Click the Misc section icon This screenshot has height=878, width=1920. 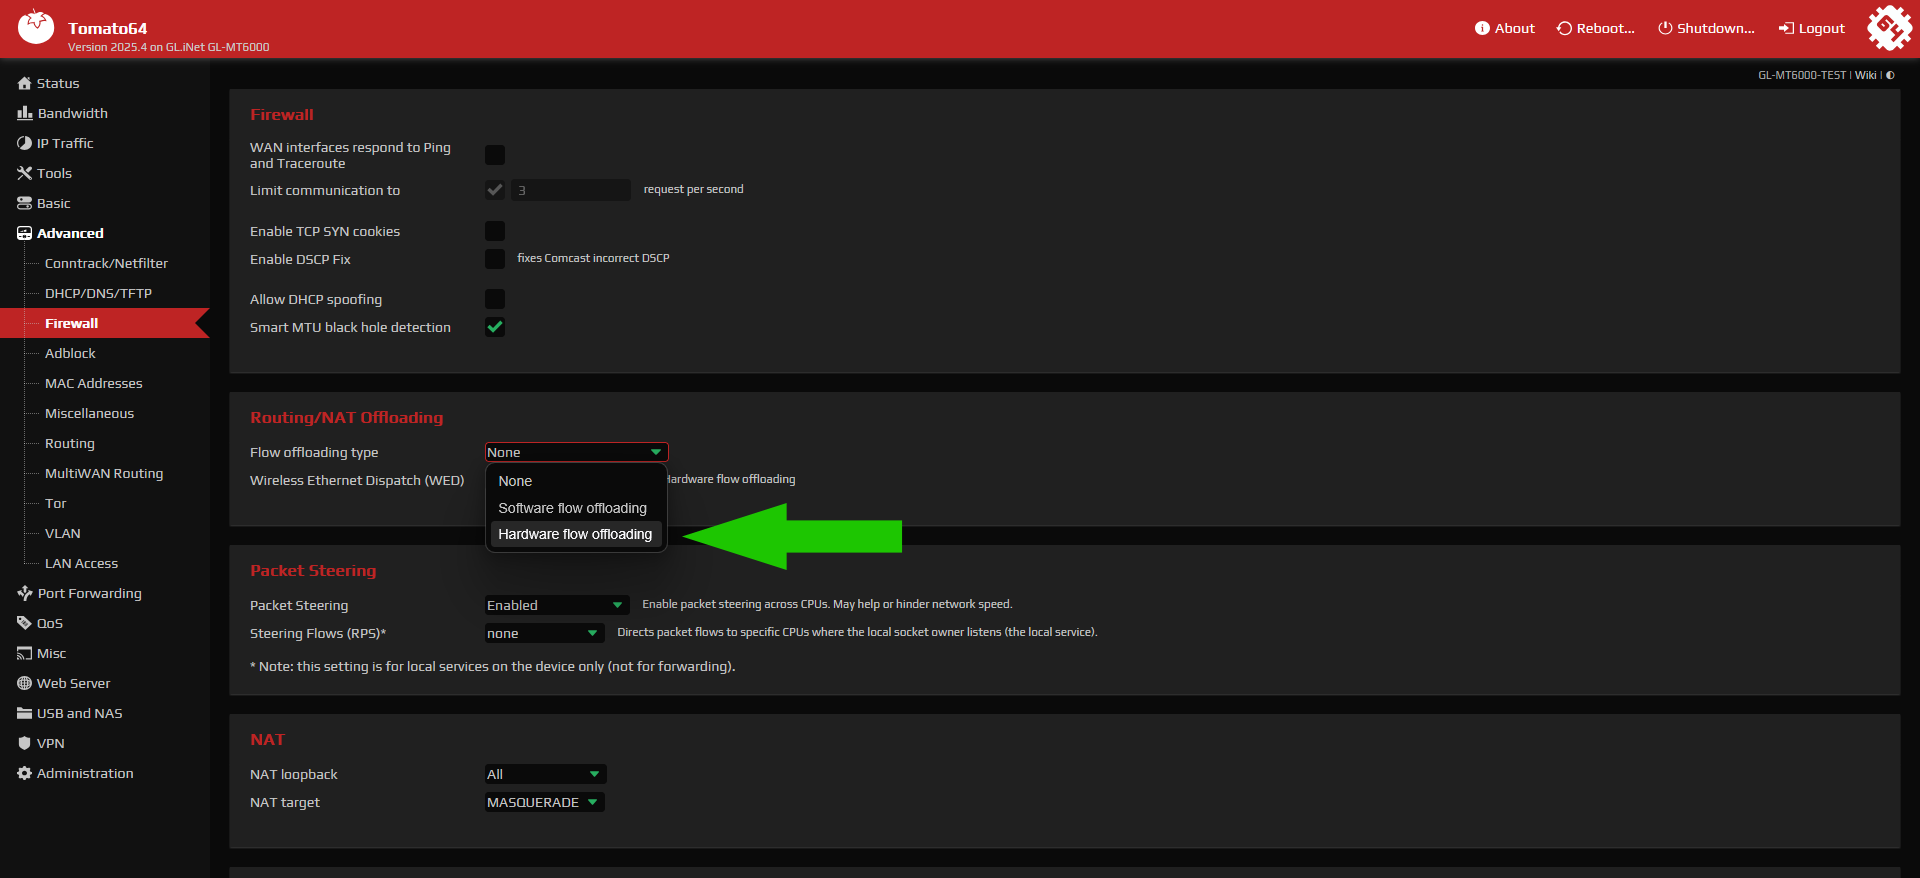[x=24, y=653]
